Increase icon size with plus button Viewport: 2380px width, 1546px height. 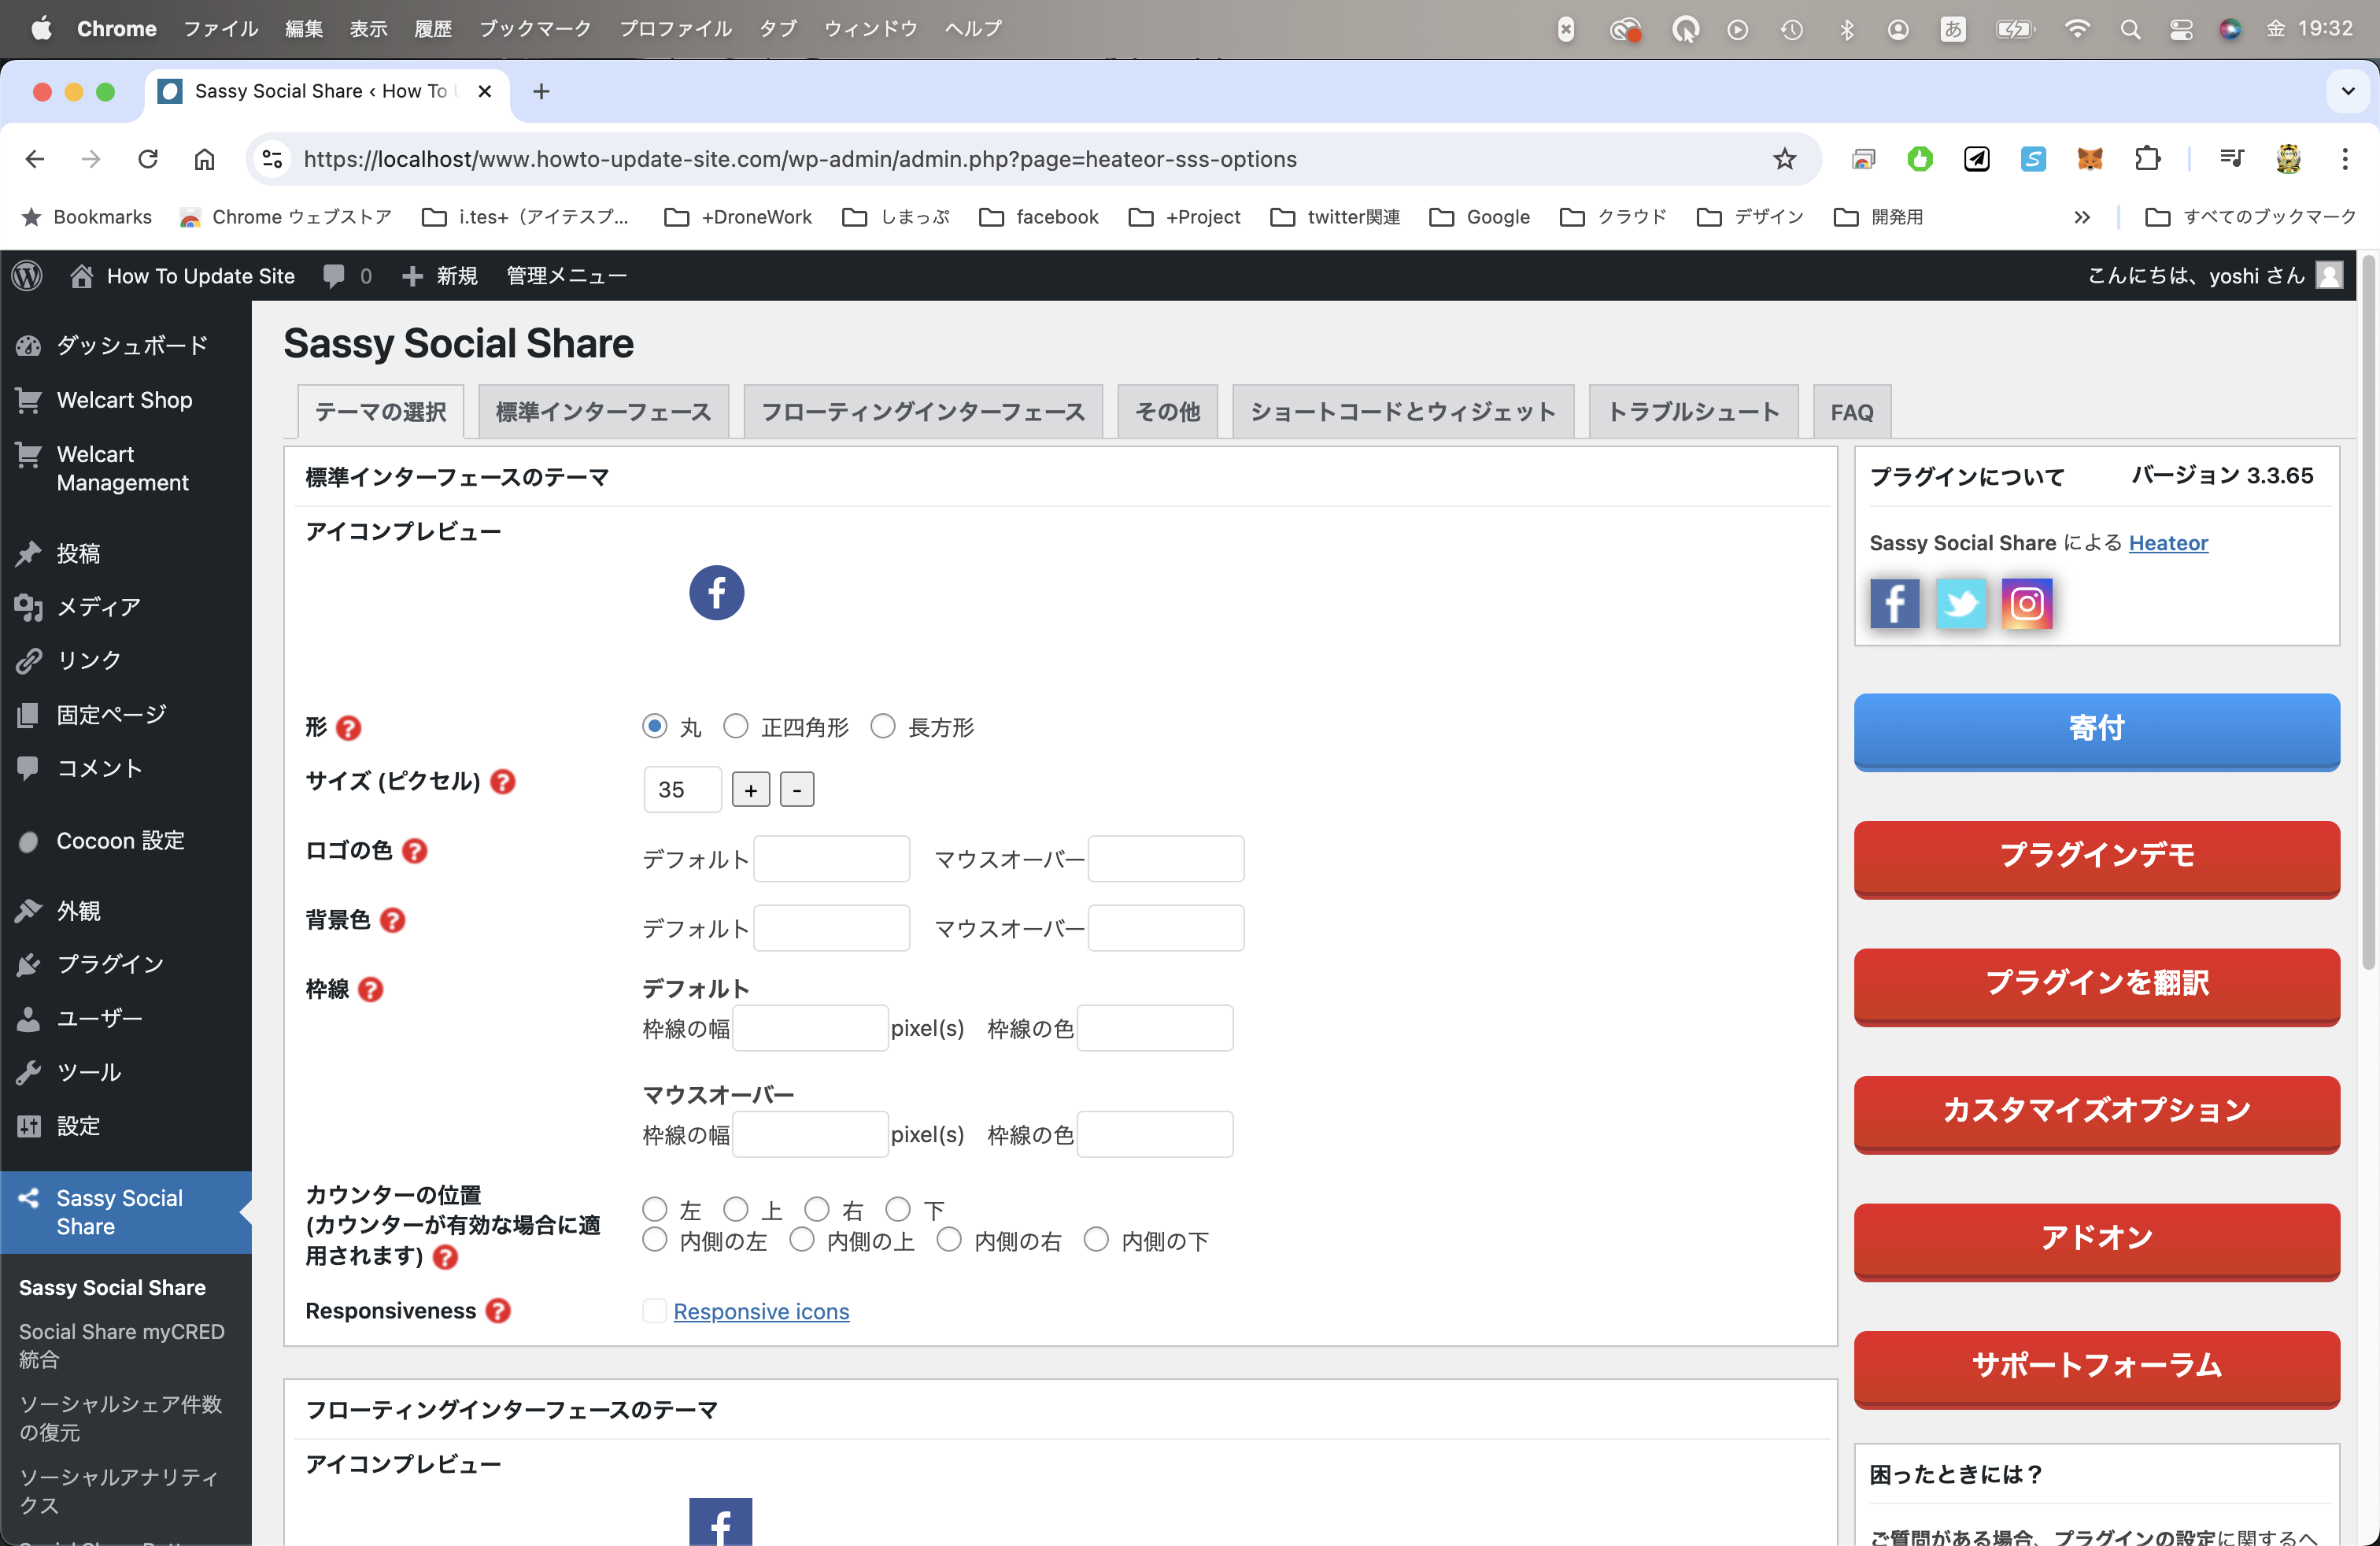[751, 790]
